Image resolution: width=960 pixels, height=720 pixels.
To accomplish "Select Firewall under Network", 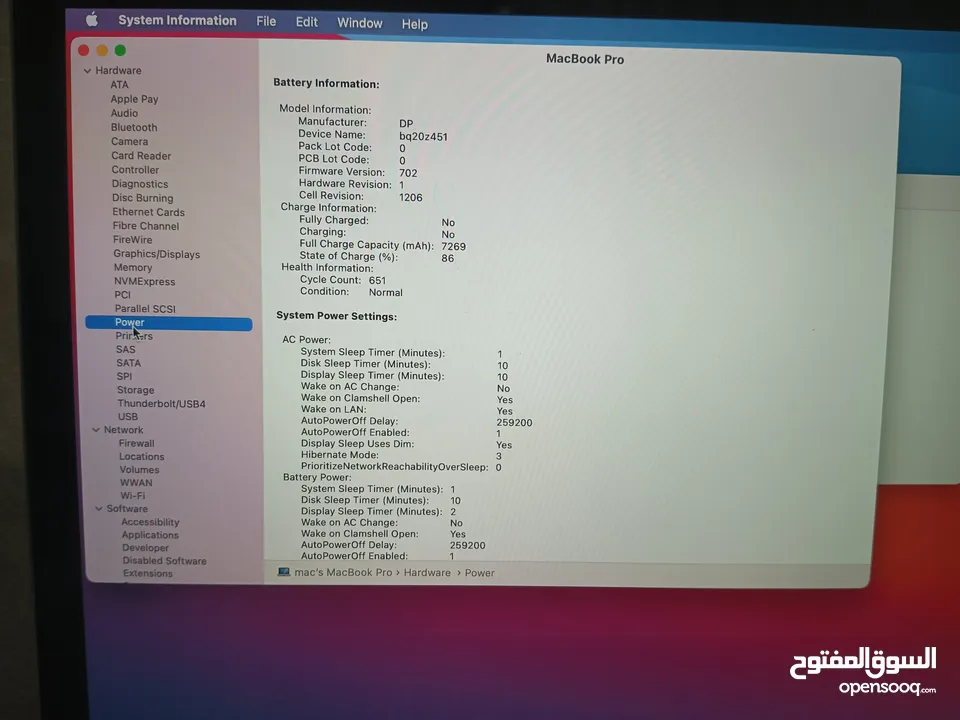I will [137, 443].
